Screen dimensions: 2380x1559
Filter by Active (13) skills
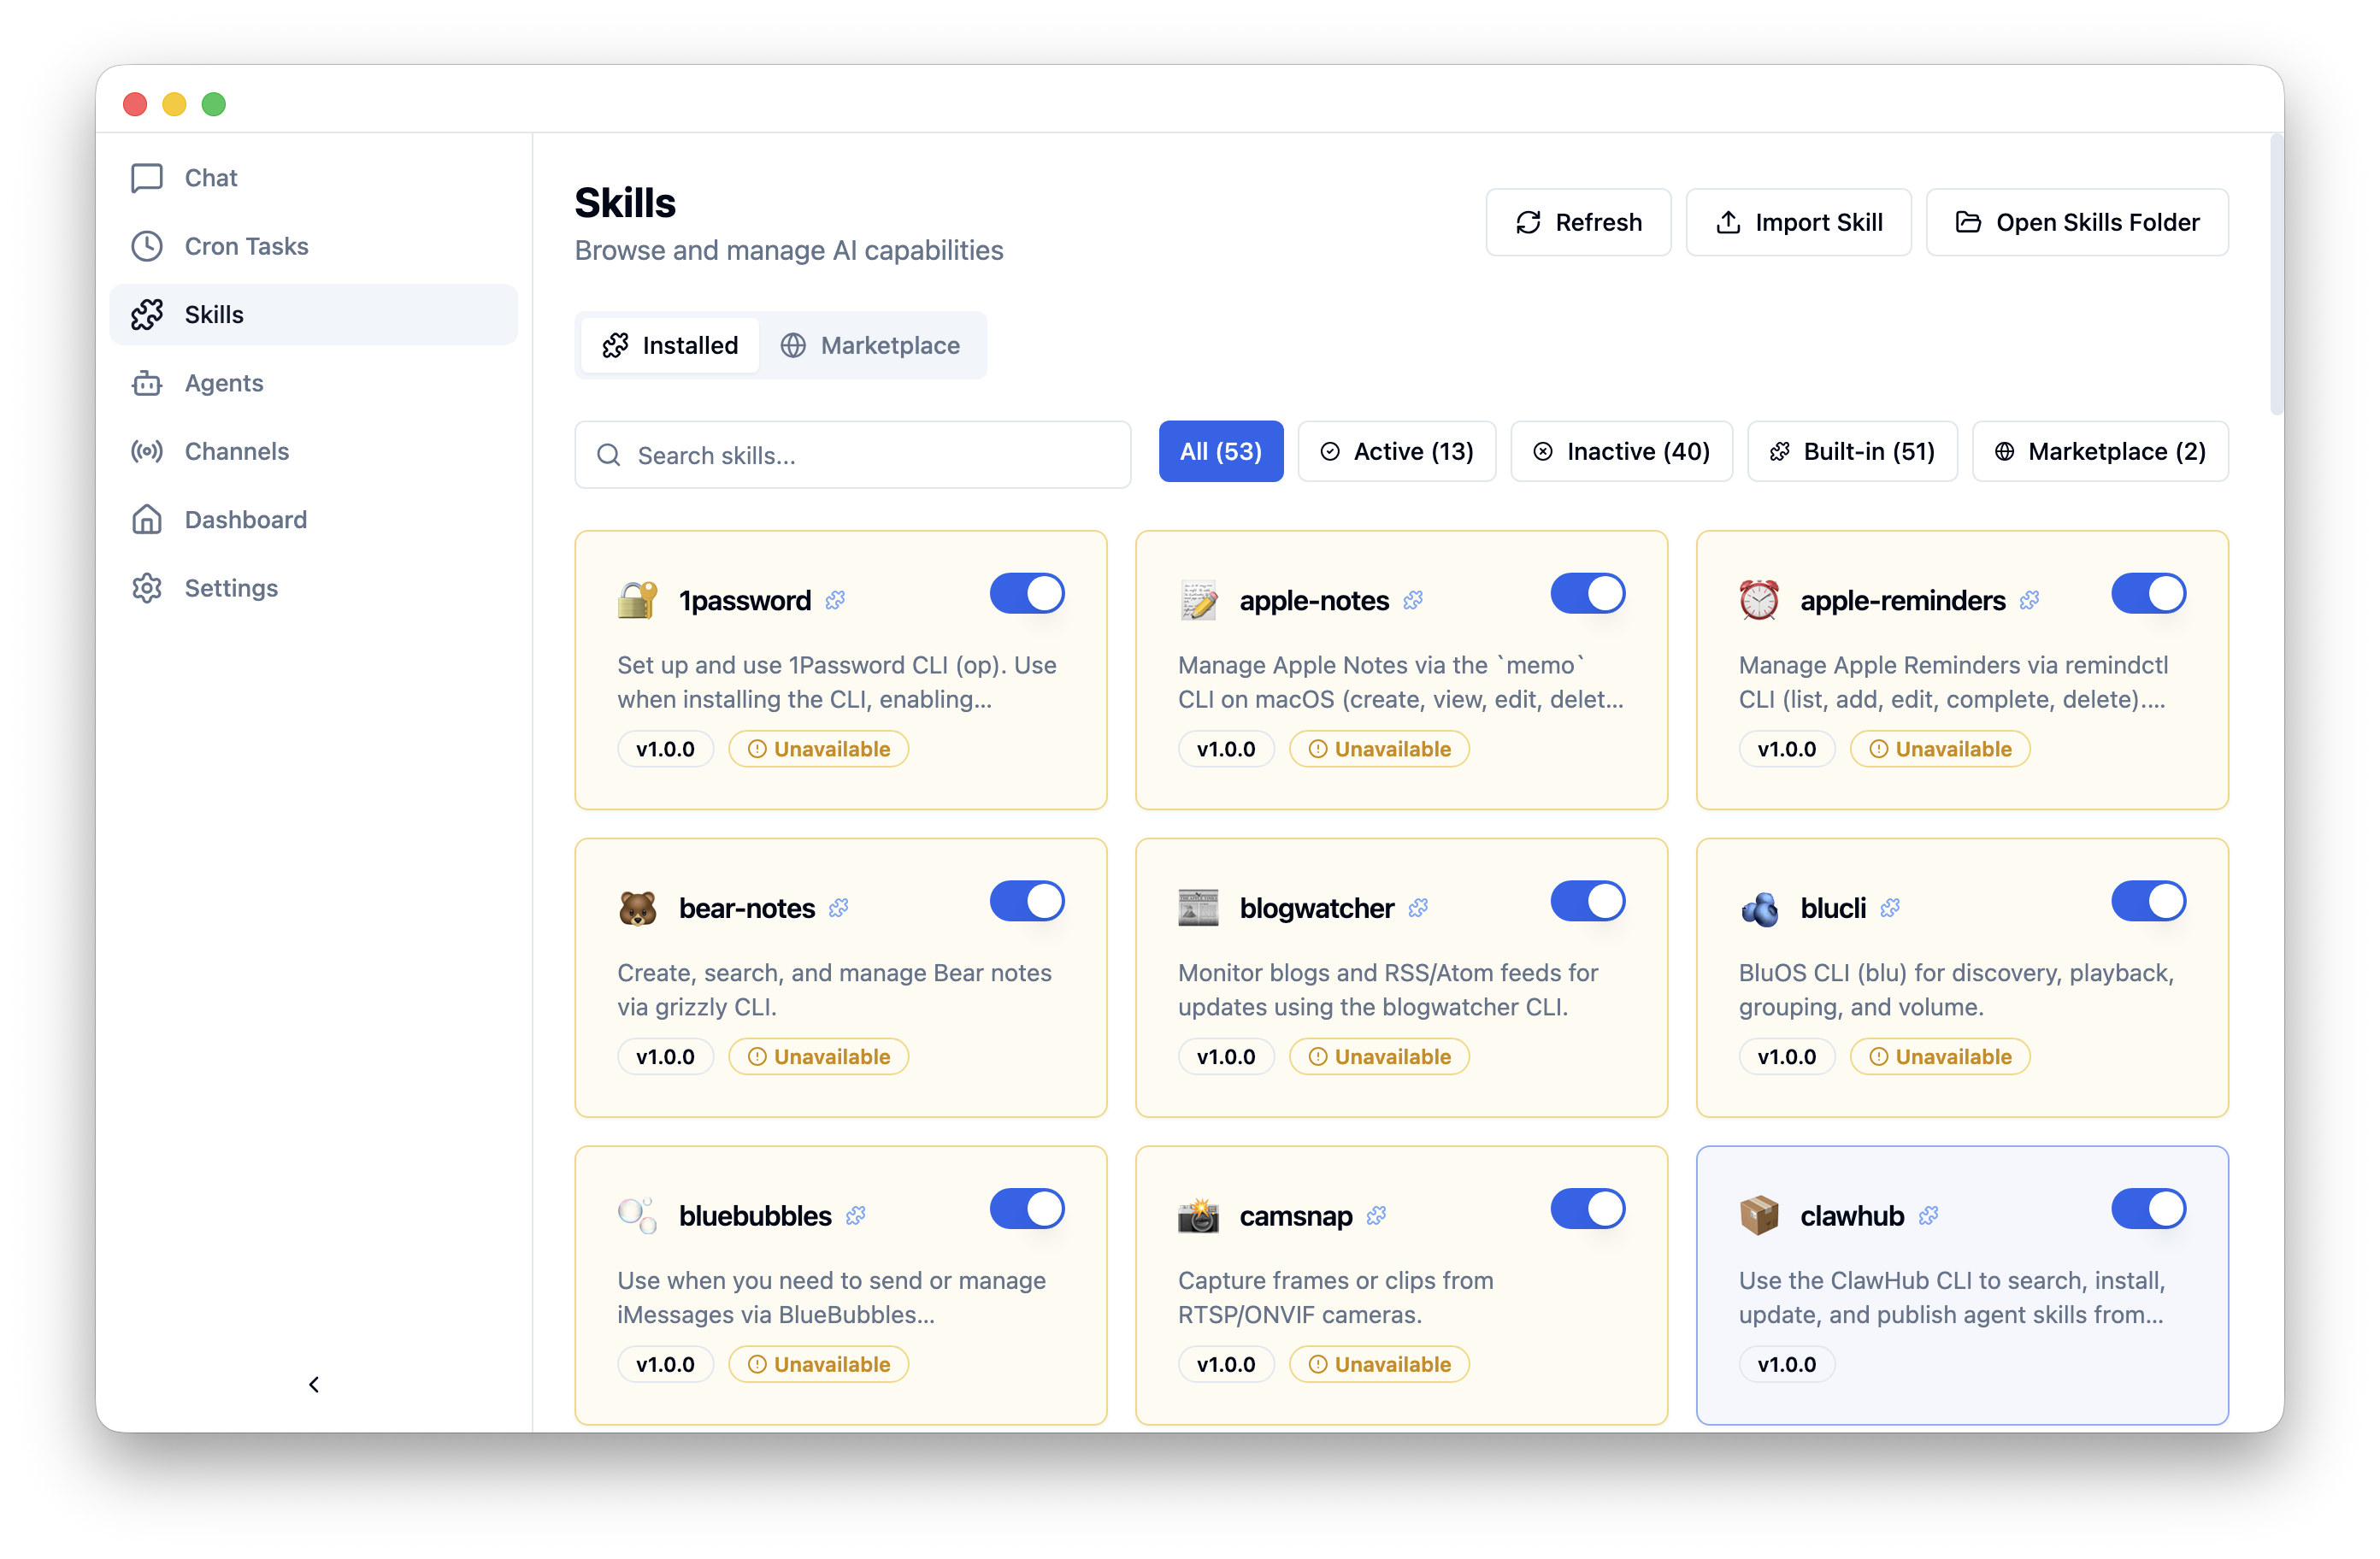[1396, 452]
